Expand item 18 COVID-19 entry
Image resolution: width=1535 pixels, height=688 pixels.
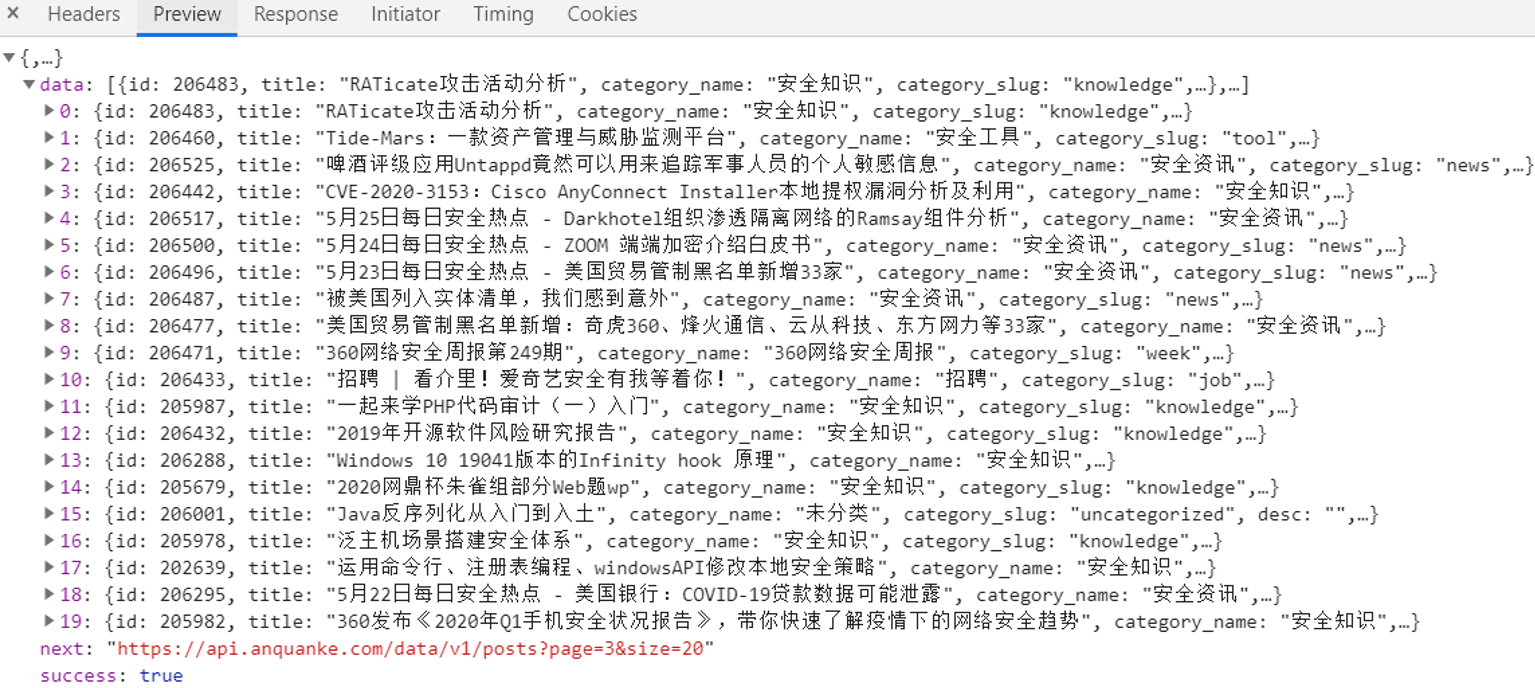coord(49,595)
